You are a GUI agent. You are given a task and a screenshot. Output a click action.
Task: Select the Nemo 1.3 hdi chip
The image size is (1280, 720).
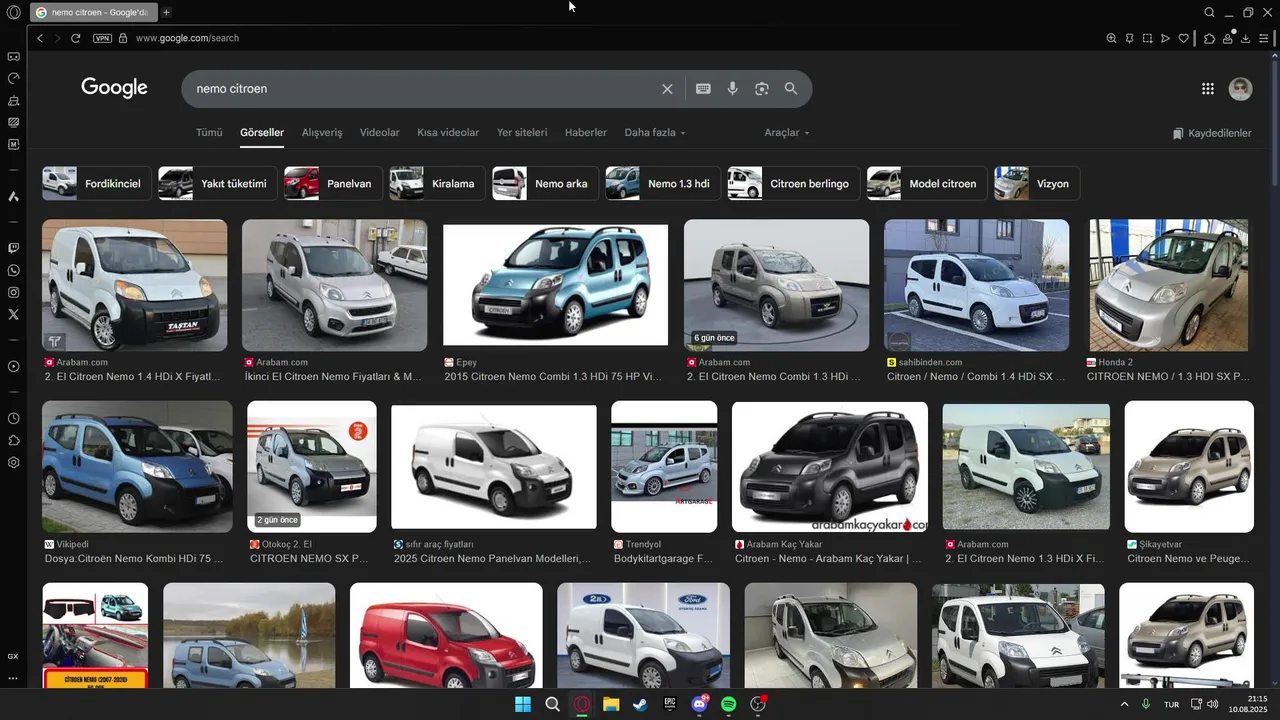663,184
